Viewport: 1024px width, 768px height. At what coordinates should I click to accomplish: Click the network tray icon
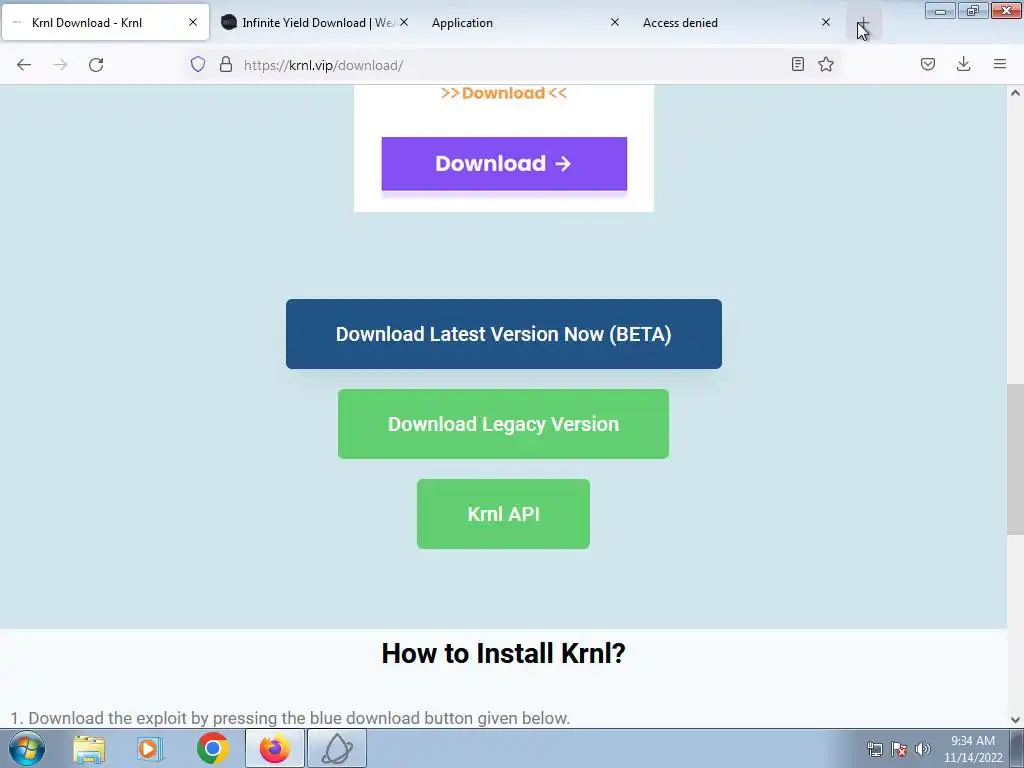coord(874,749)
